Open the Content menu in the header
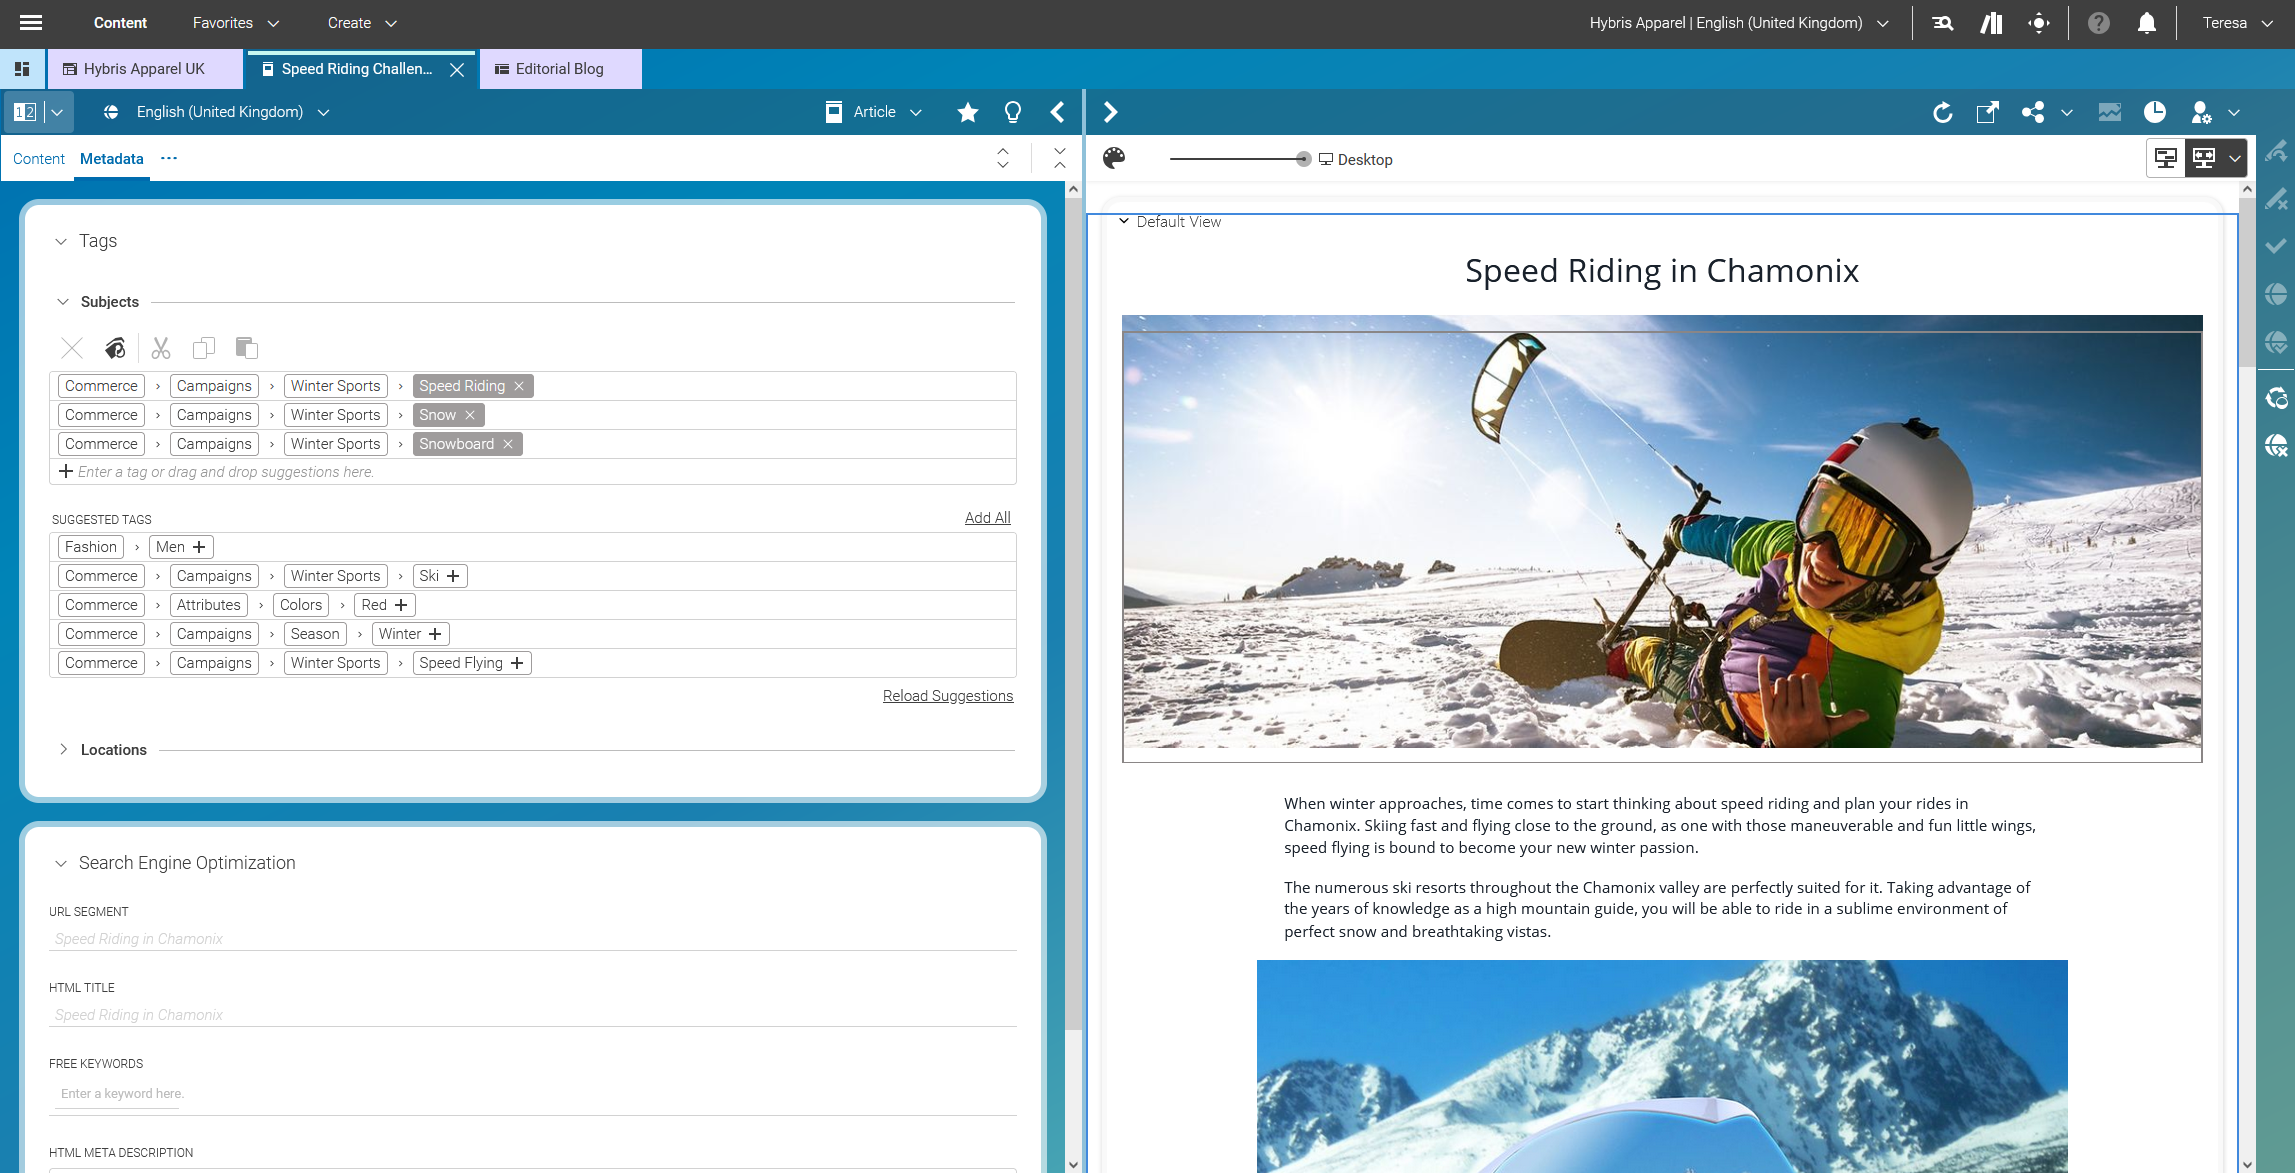Viewport: 2295px width, 1173px height. [x=119, y=22]
